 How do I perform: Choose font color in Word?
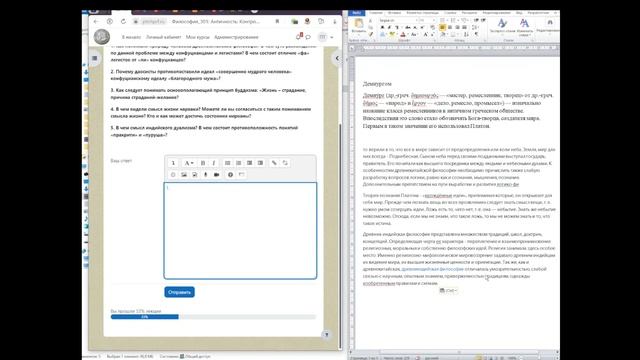tap(403, 34)
